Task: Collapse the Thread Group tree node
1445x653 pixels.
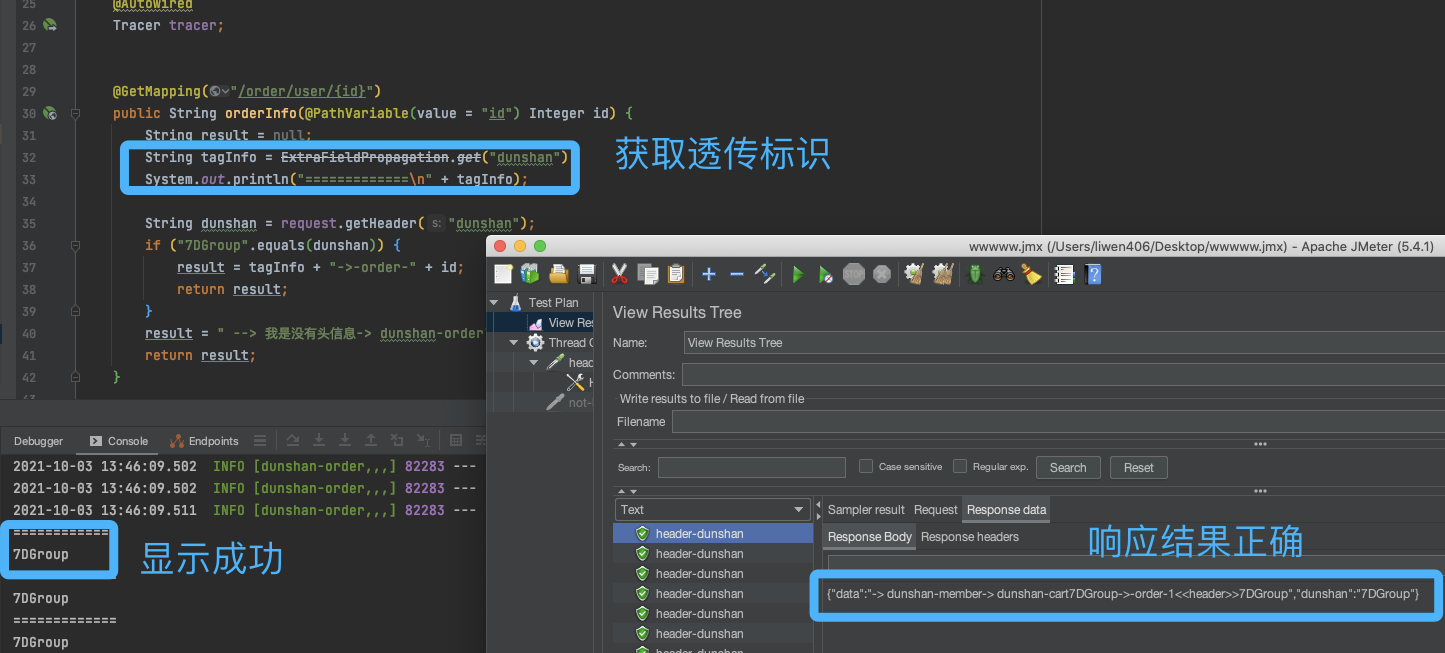Action: [514, 342]
